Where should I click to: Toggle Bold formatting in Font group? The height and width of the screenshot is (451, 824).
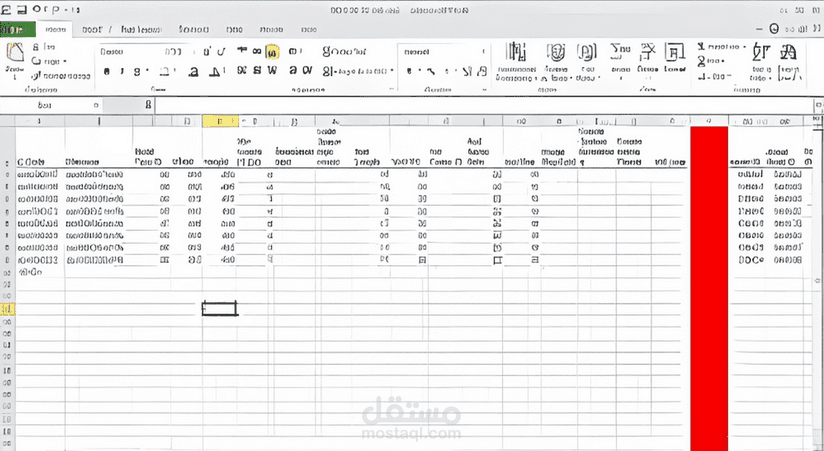coord(107,71)
